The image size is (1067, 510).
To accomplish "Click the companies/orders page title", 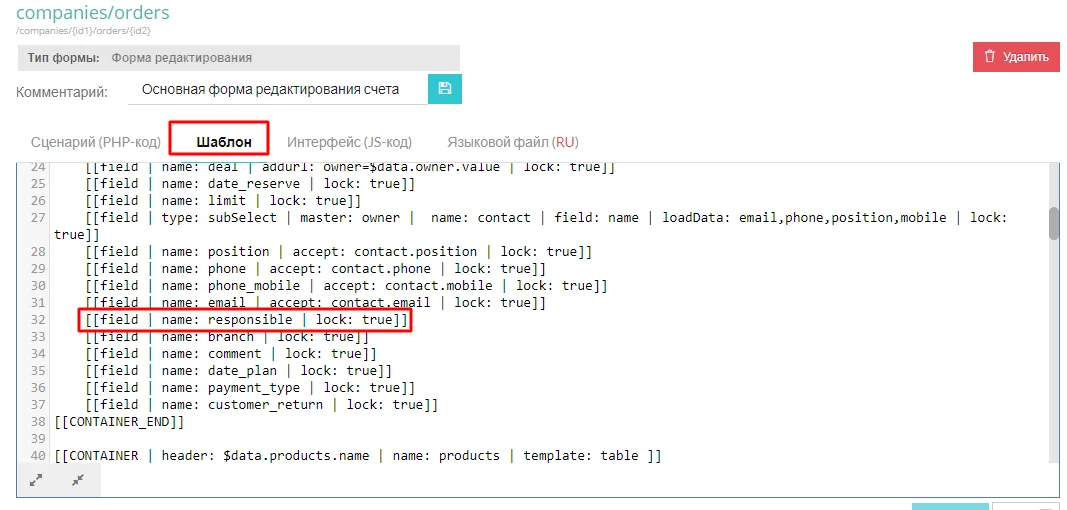I will 93,13.
